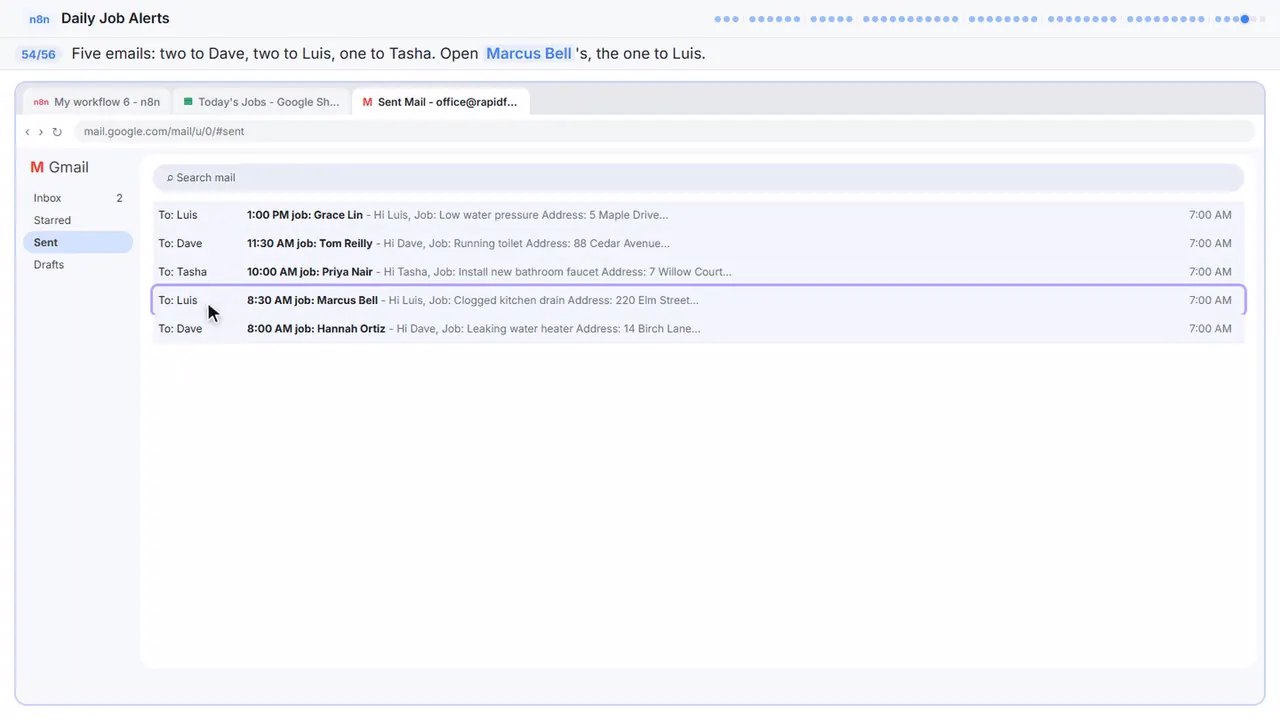Click the Search mail field
Screen dimensions: 1280x720
click(698, 177)
